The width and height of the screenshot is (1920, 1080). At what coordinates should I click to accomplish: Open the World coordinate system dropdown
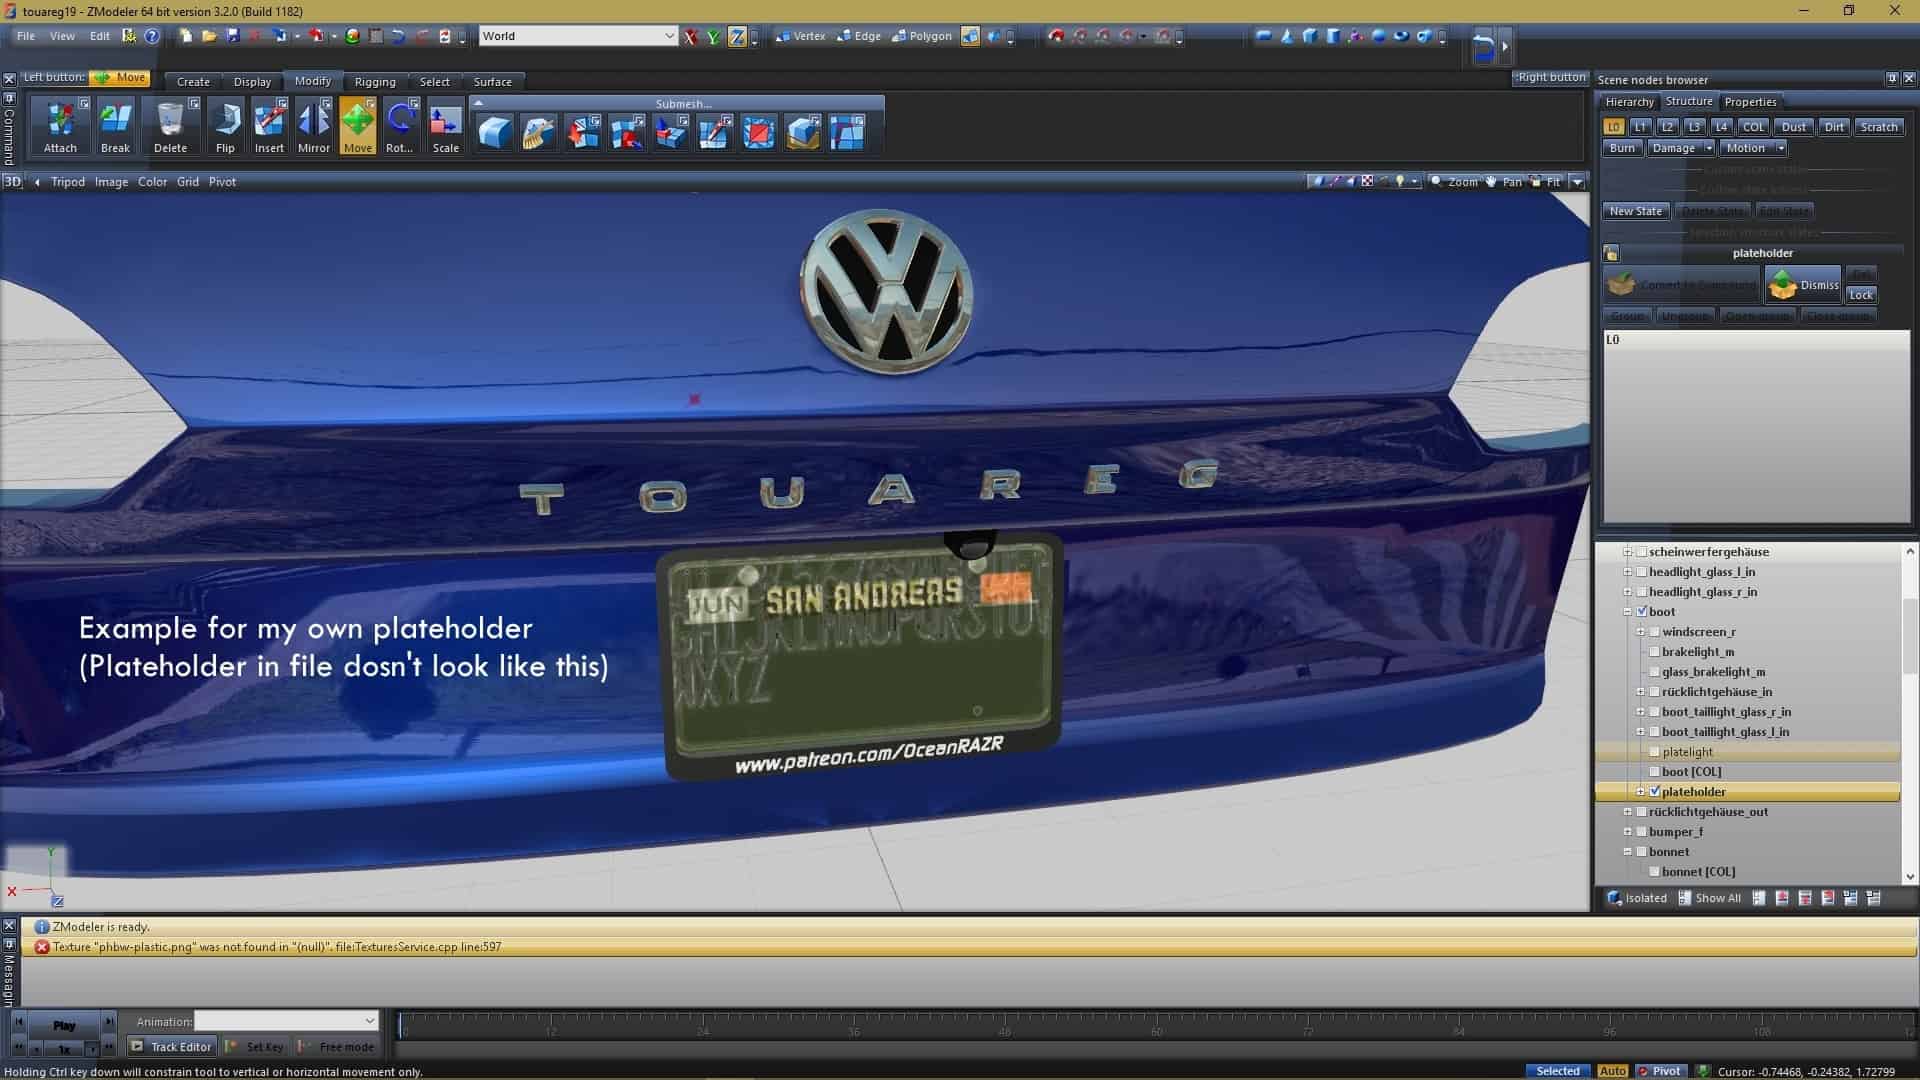(578, 36)
